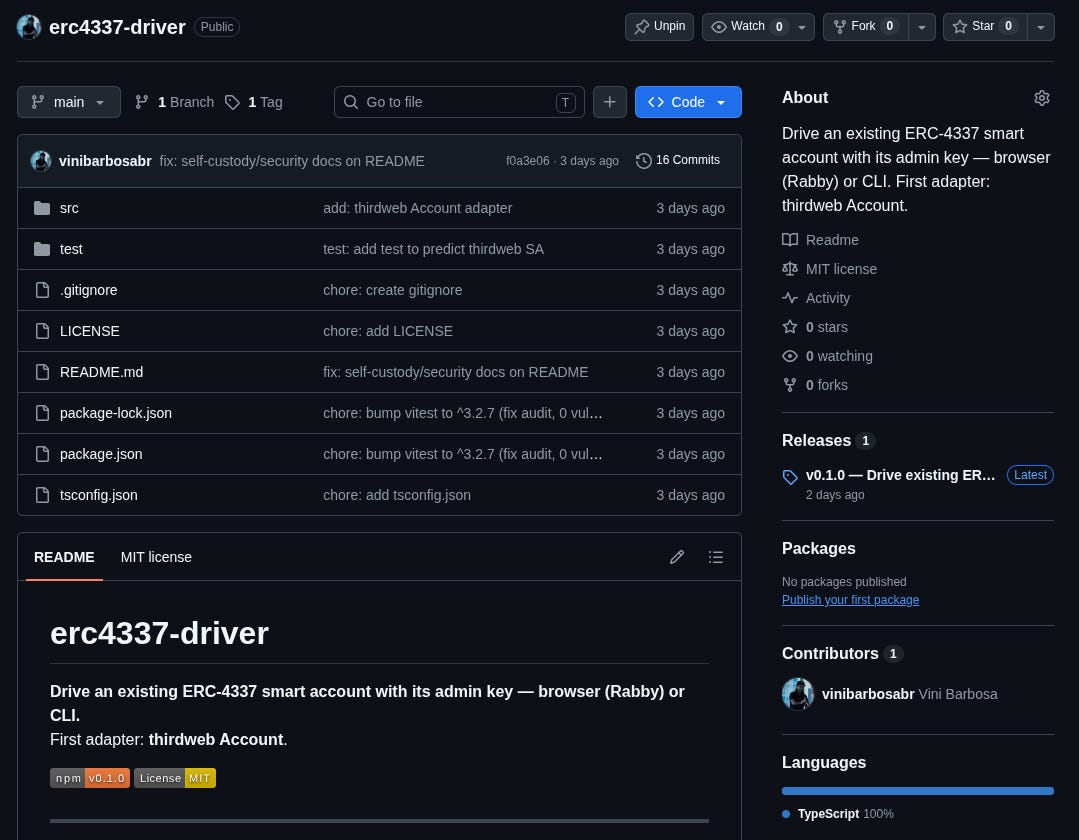The width and height of the screenshot is (1079, 840).
Task: Open commit 'chore: add tsconfig.json'
Action: pyautogui.click(x=397, y=495)
